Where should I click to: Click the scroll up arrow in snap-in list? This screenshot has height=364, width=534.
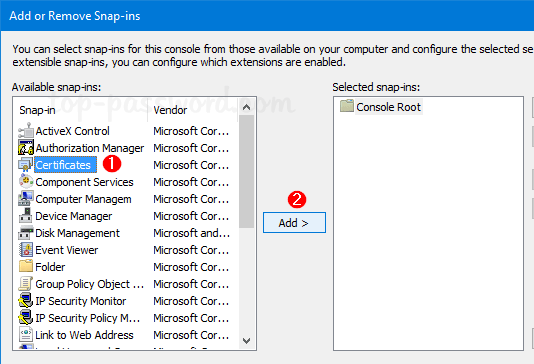click(x=247, y=108)
